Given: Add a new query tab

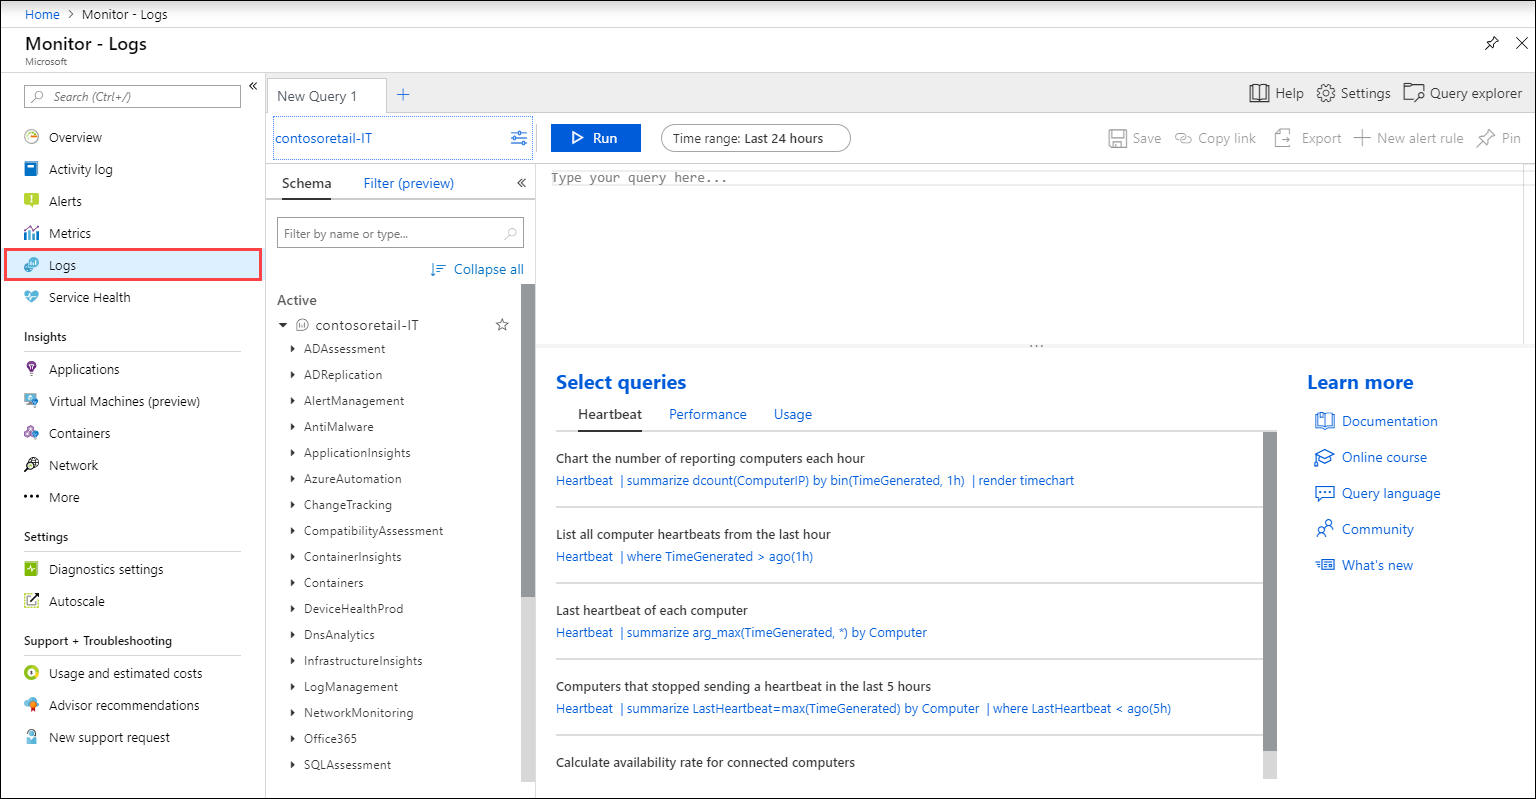Looking at the screenshot, I should [403, 95].
